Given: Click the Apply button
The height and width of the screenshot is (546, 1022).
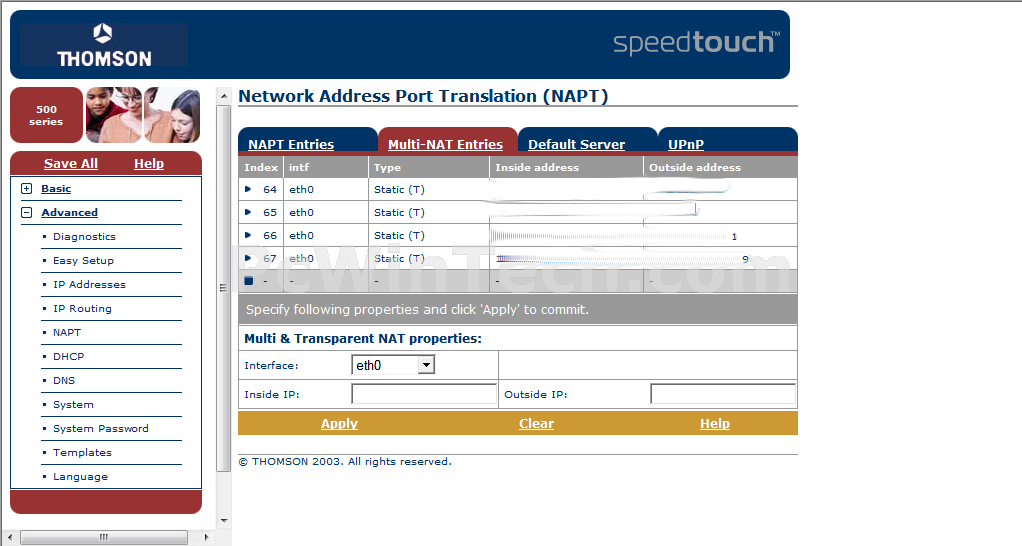Looking at the screenshot, I should coord(339,424).
